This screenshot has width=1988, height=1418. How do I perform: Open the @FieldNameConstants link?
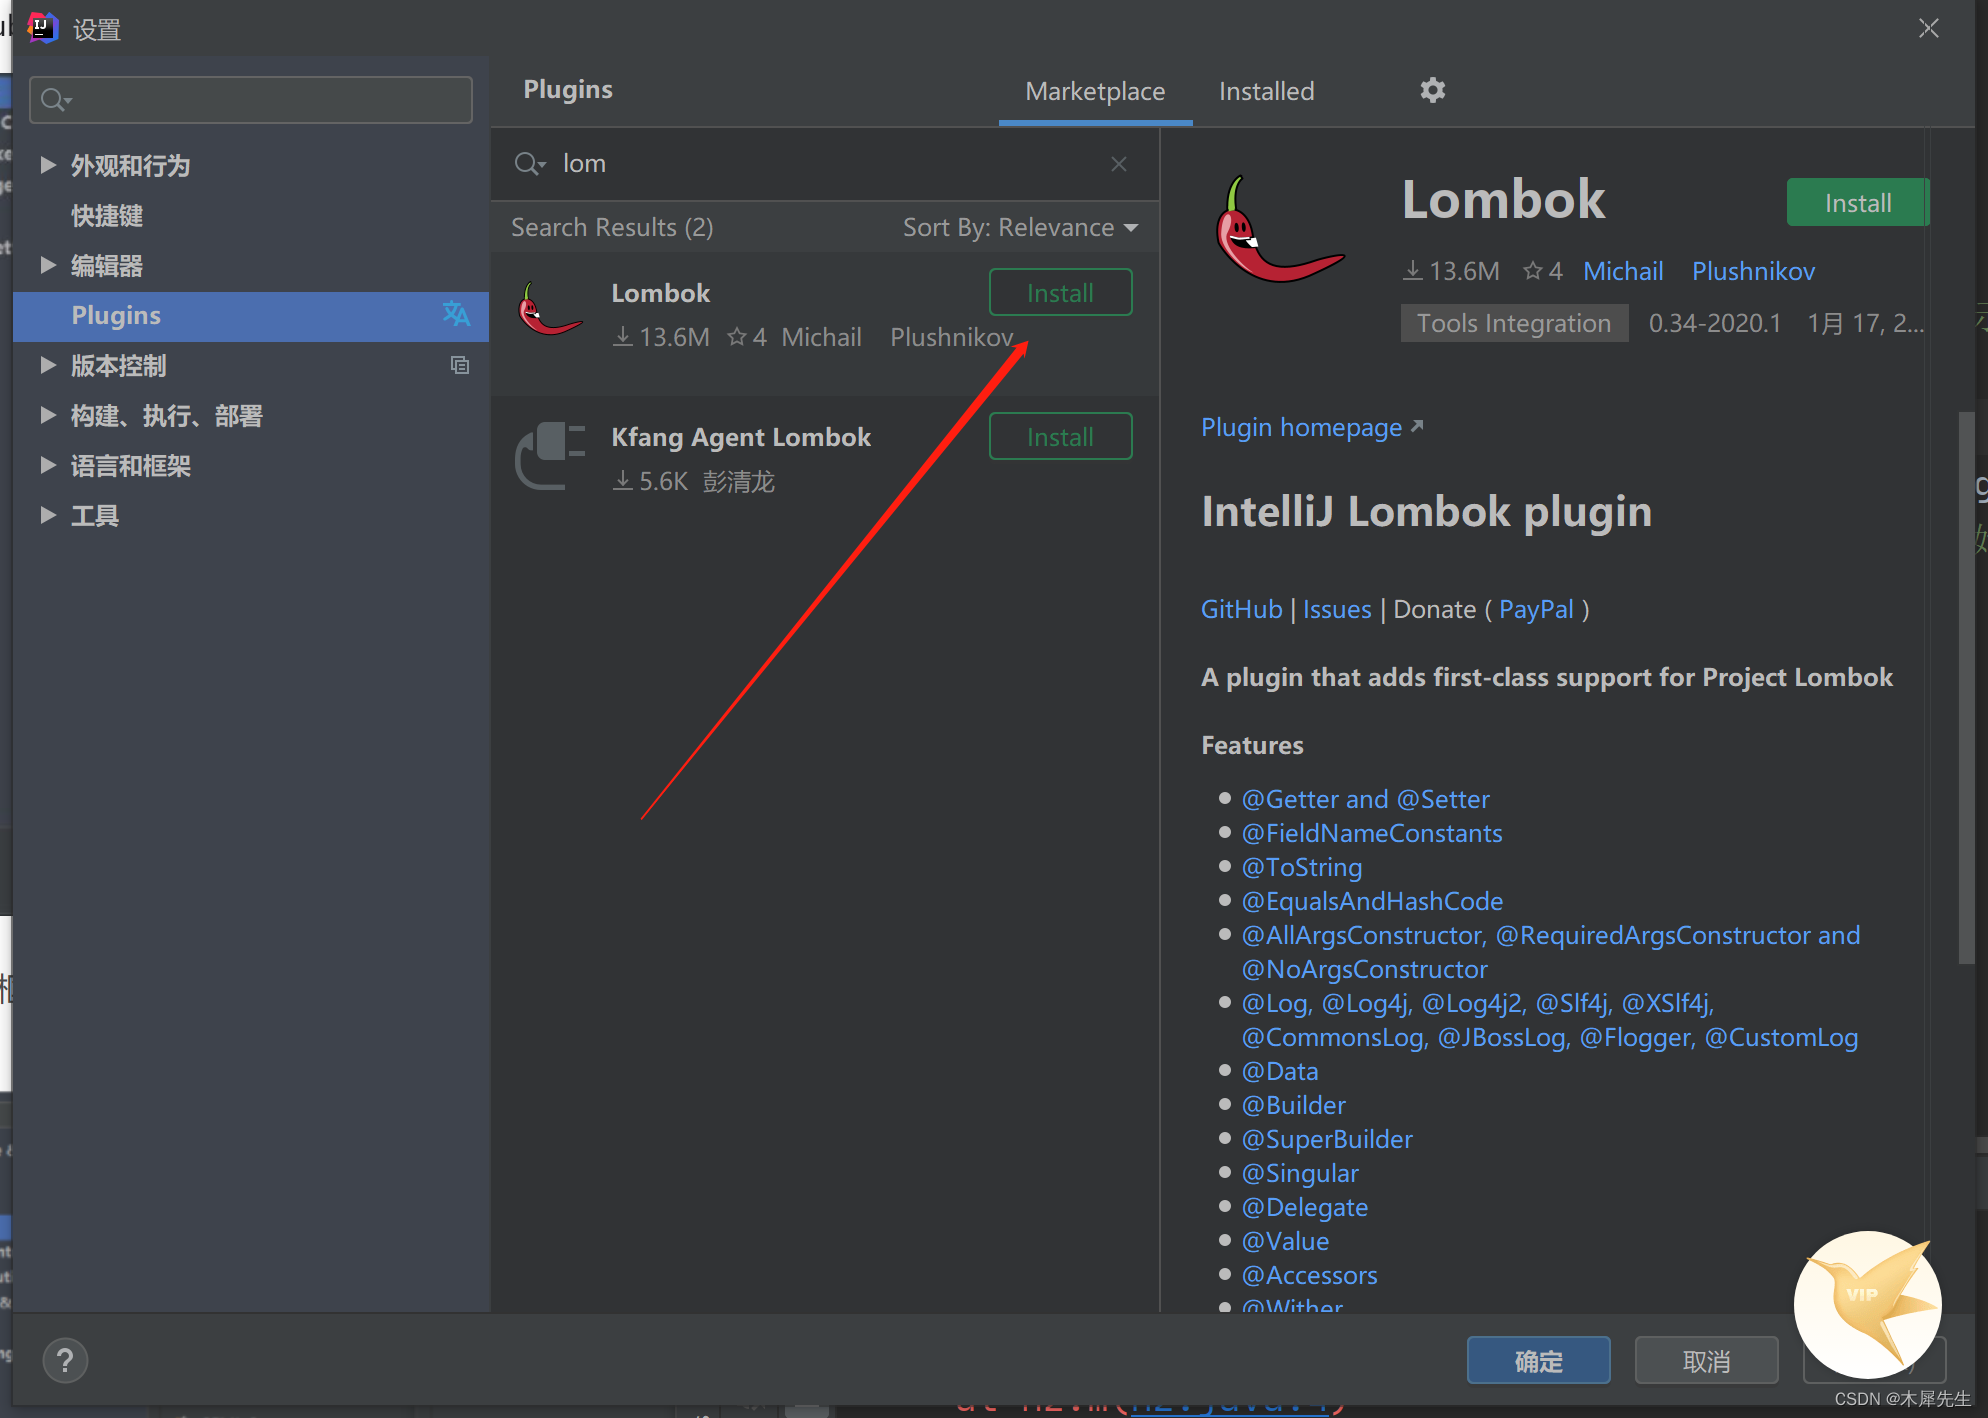[1372, 833]
